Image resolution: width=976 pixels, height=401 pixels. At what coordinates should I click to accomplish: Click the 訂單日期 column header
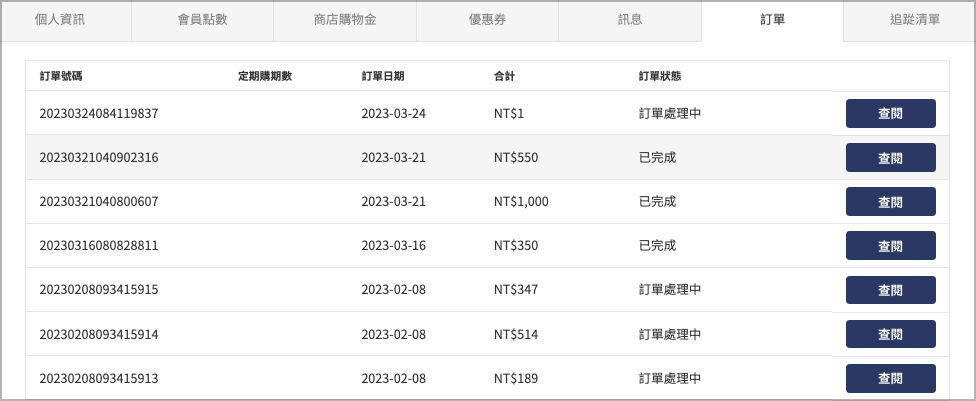click(x=382, y=77)
